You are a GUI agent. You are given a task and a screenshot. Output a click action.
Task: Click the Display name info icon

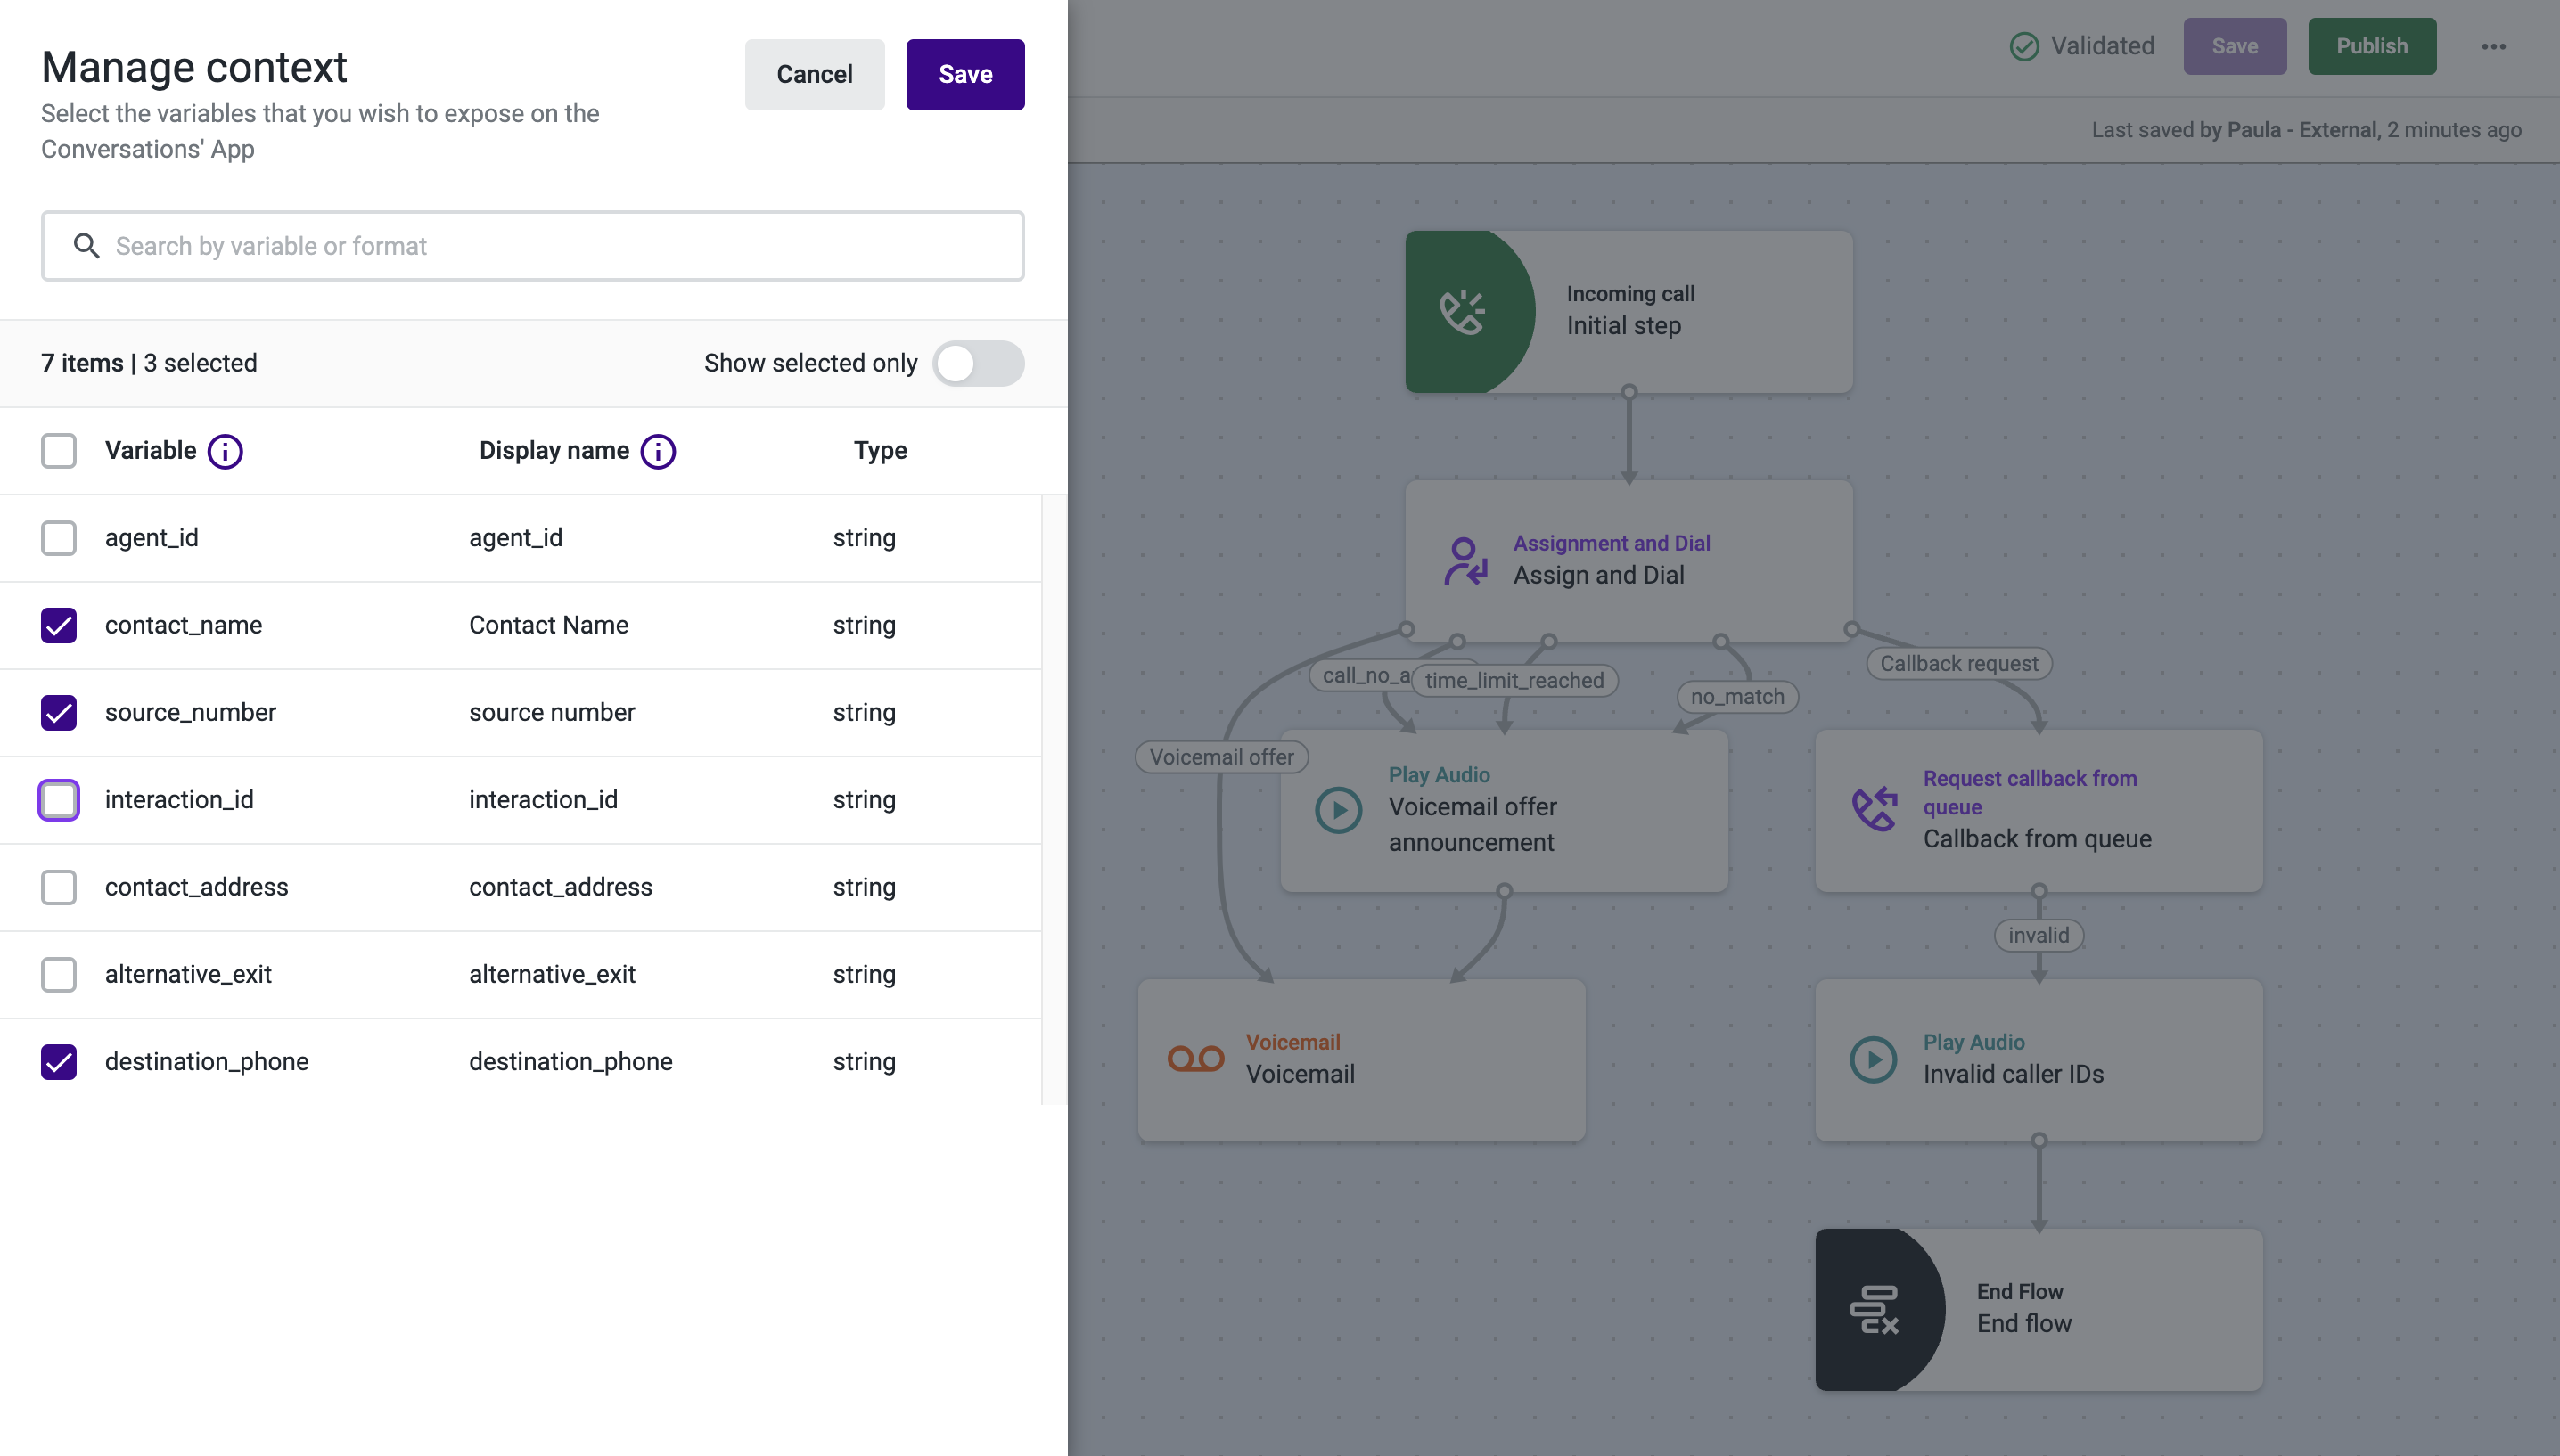[x=658, y=451]
